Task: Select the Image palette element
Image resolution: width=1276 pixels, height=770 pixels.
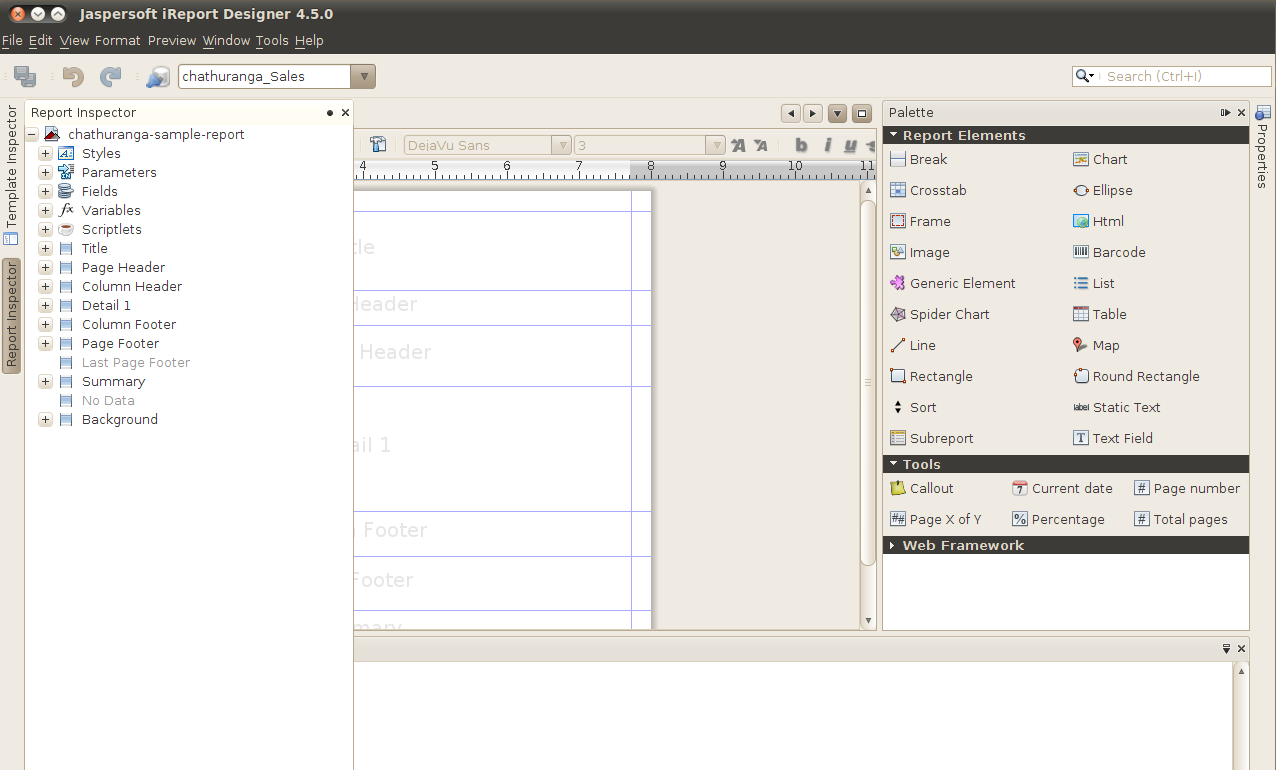Action: pos(920,252)
